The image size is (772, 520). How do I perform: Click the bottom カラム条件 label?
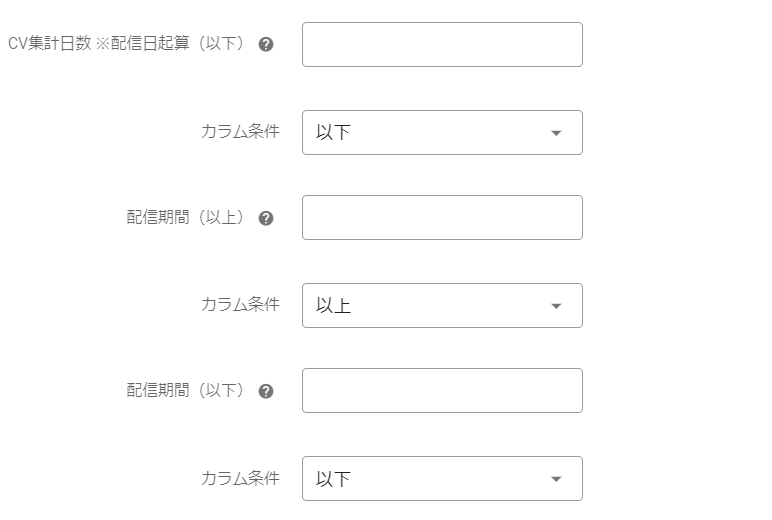240,478
